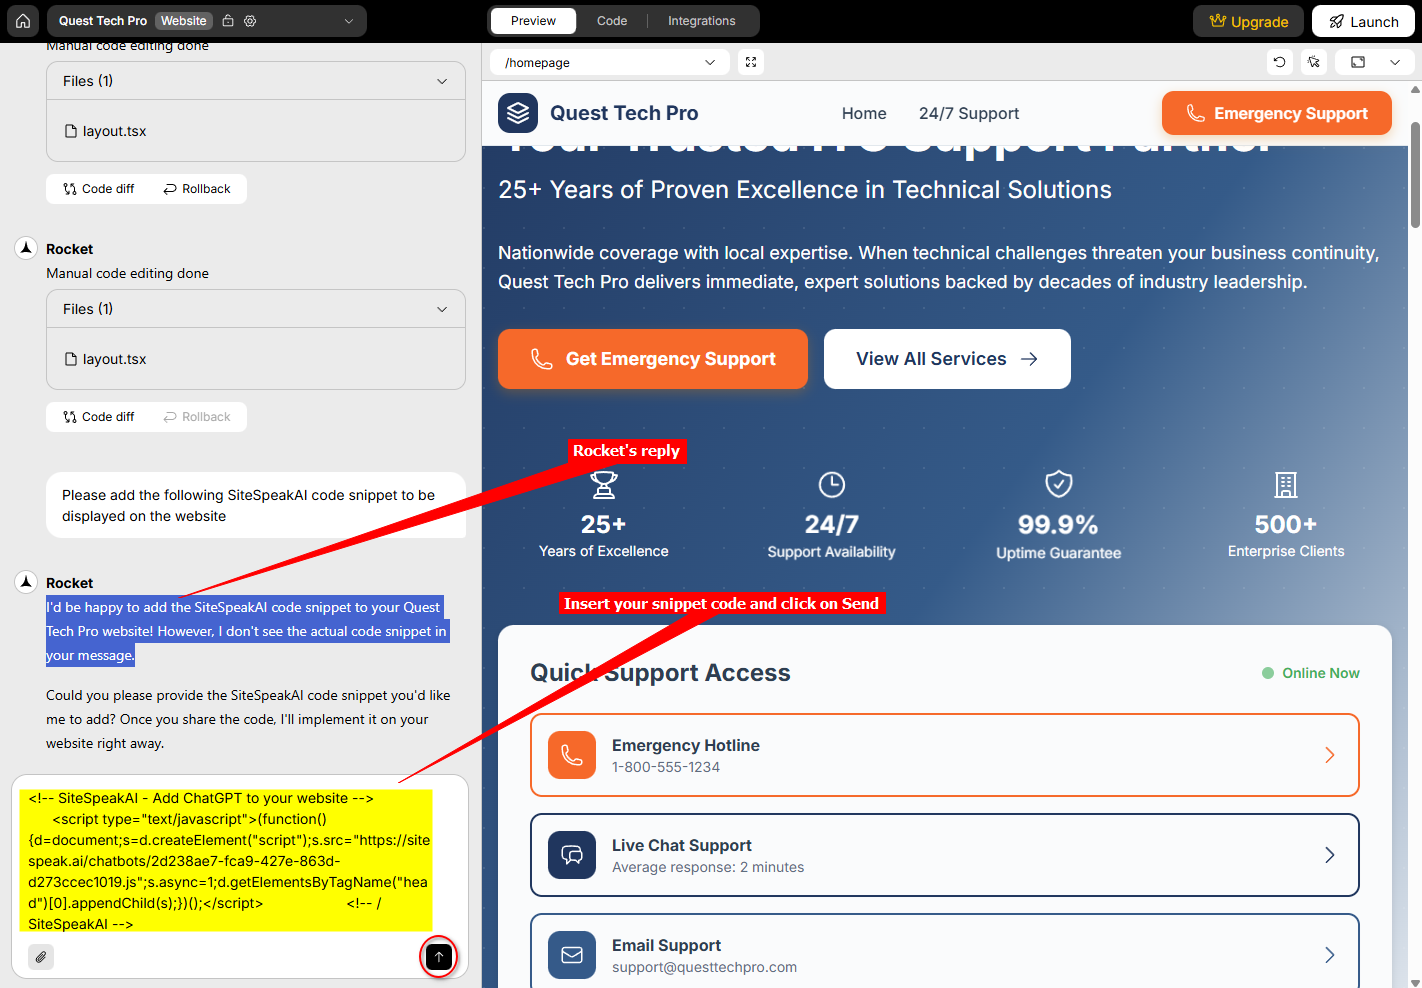Collapse Files (1) under the fully visible status line

pyautogui.click(x=256, y=309)
